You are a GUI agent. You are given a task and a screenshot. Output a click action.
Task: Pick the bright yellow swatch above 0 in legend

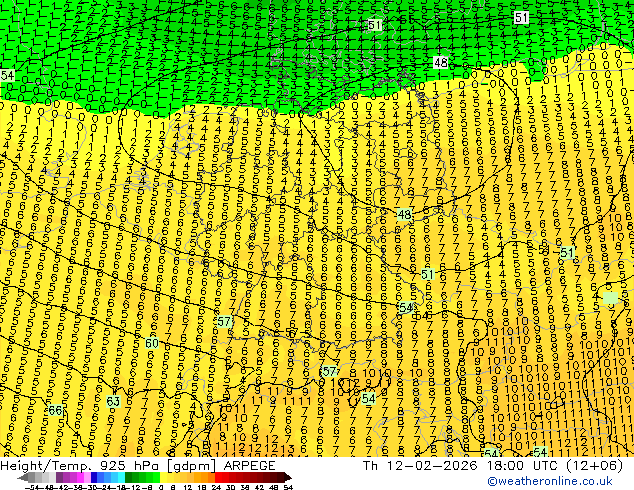[x=163, y=478]
